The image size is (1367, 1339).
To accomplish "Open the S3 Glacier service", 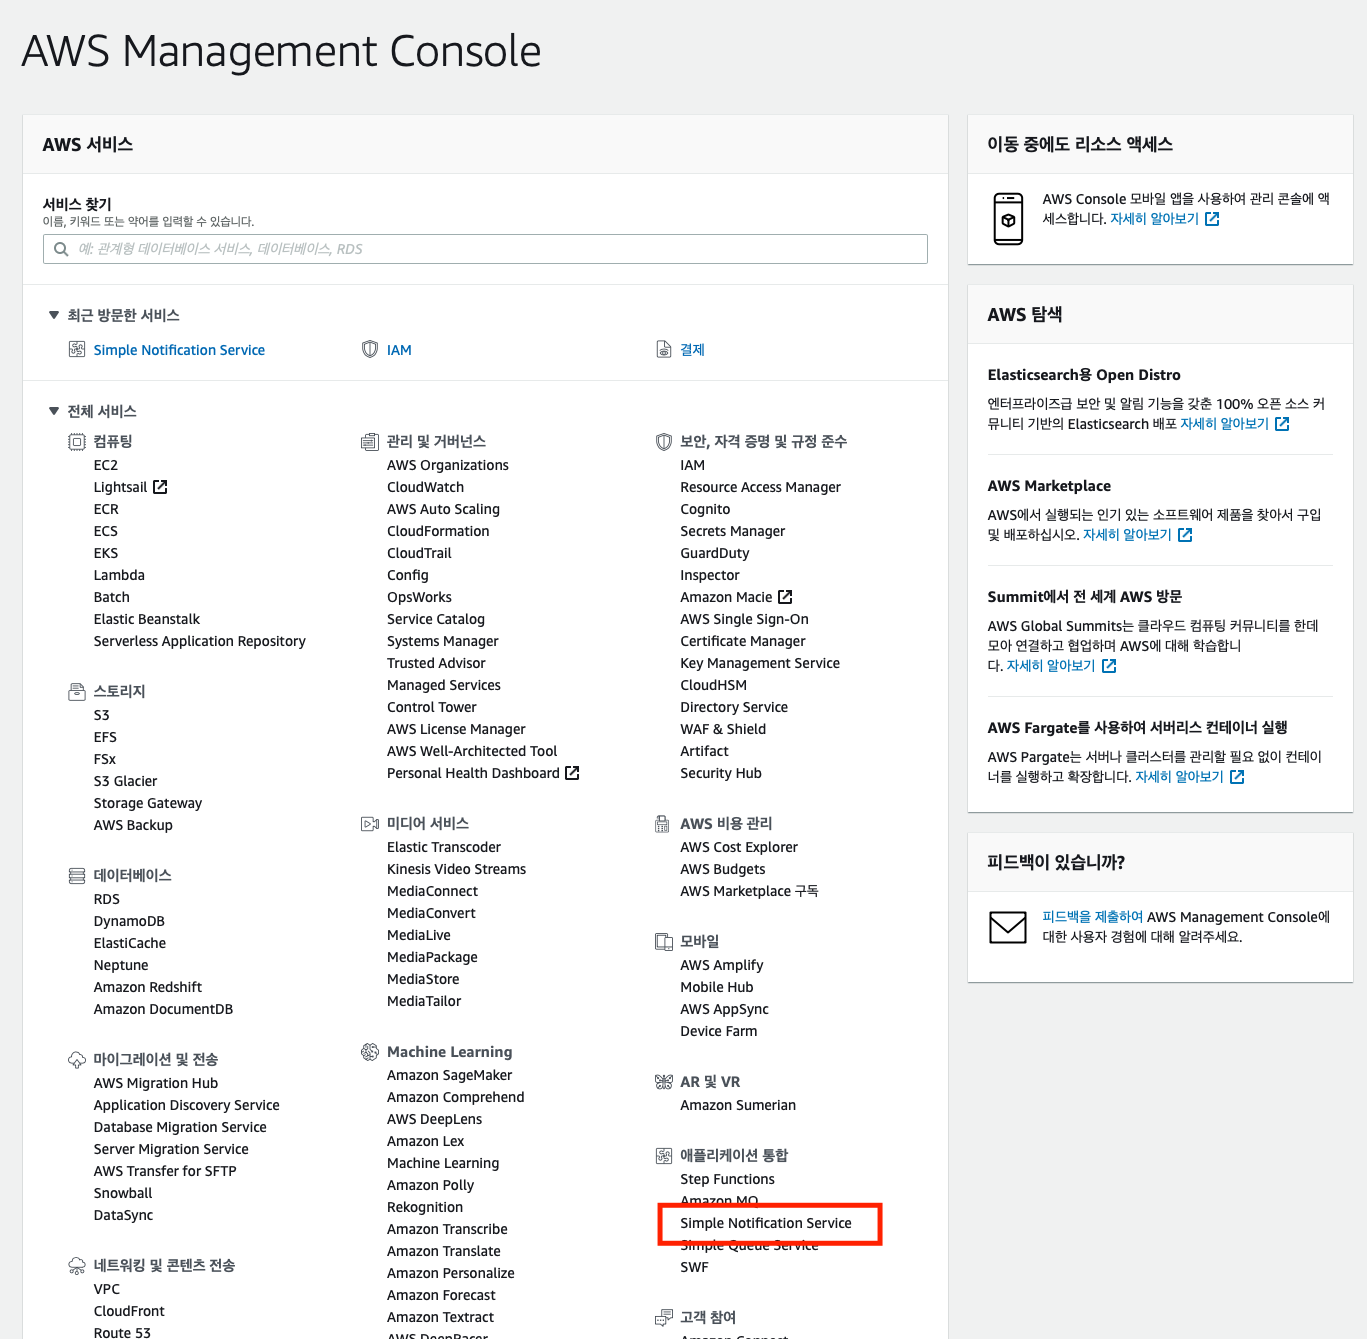I will click(x=125, y=781).
